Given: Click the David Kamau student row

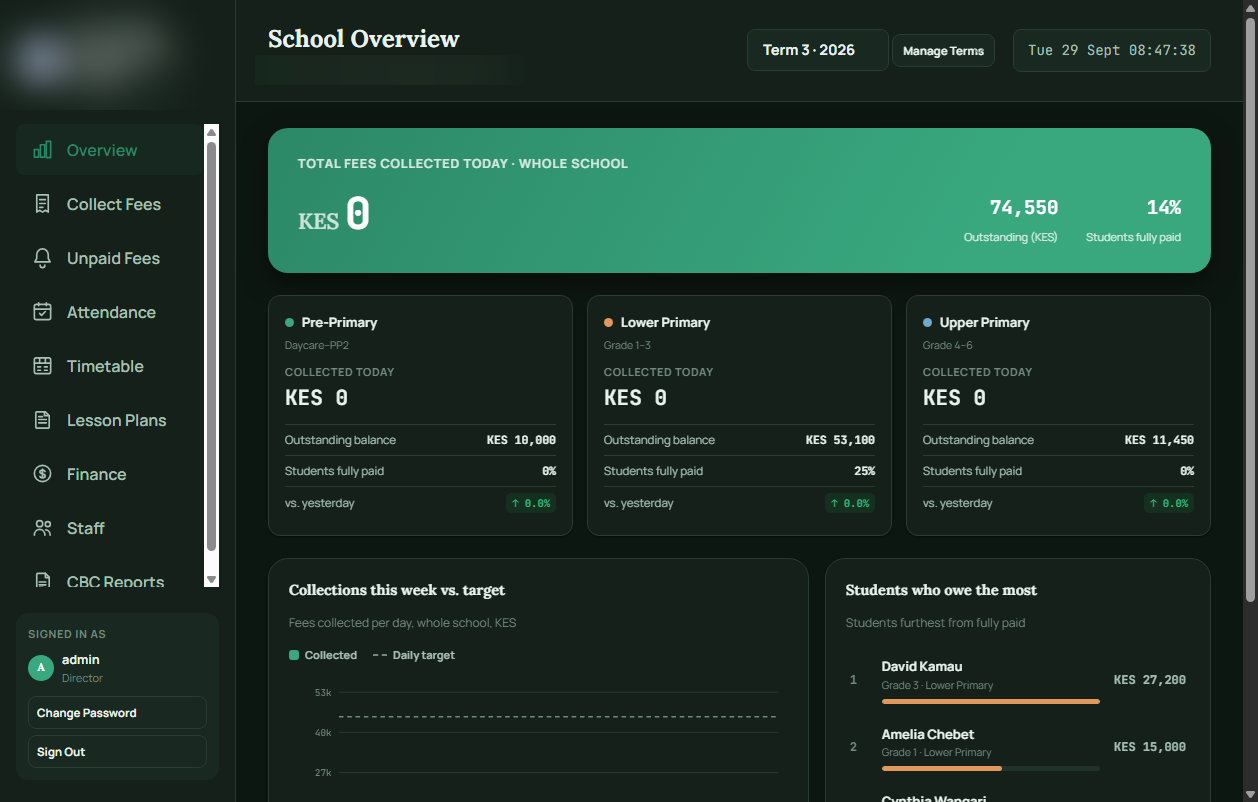Looking at the screenshot, I should pos(1018,680).
